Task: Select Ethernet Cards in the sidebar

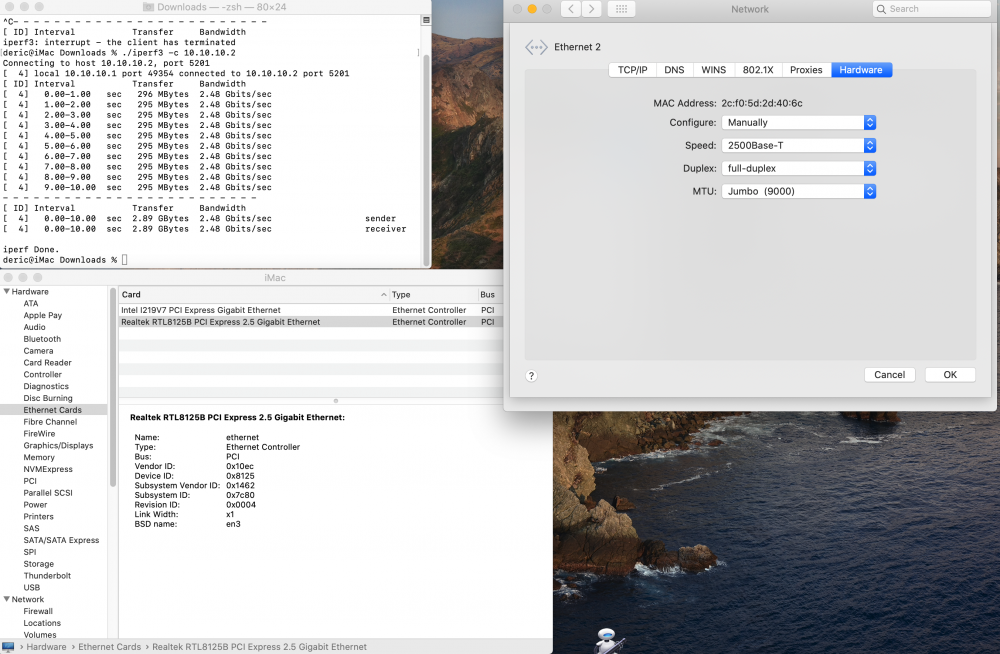Action: click(x=52, y=410)
